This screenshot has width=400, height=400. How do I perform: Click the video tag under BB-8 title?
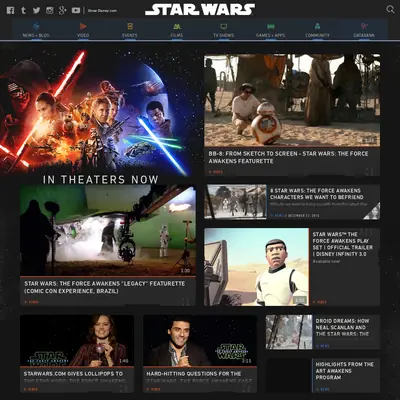[216, 172]
